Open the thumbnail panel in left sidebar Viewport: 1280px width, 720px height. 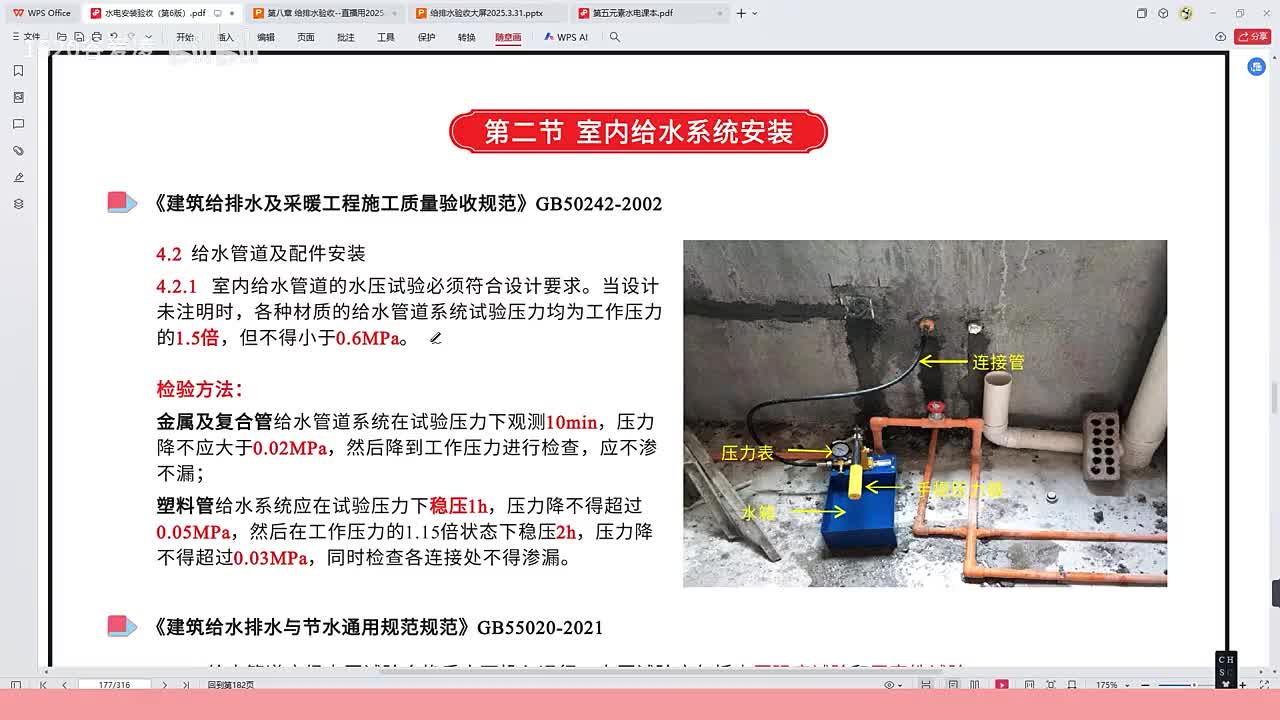(18, 98)
